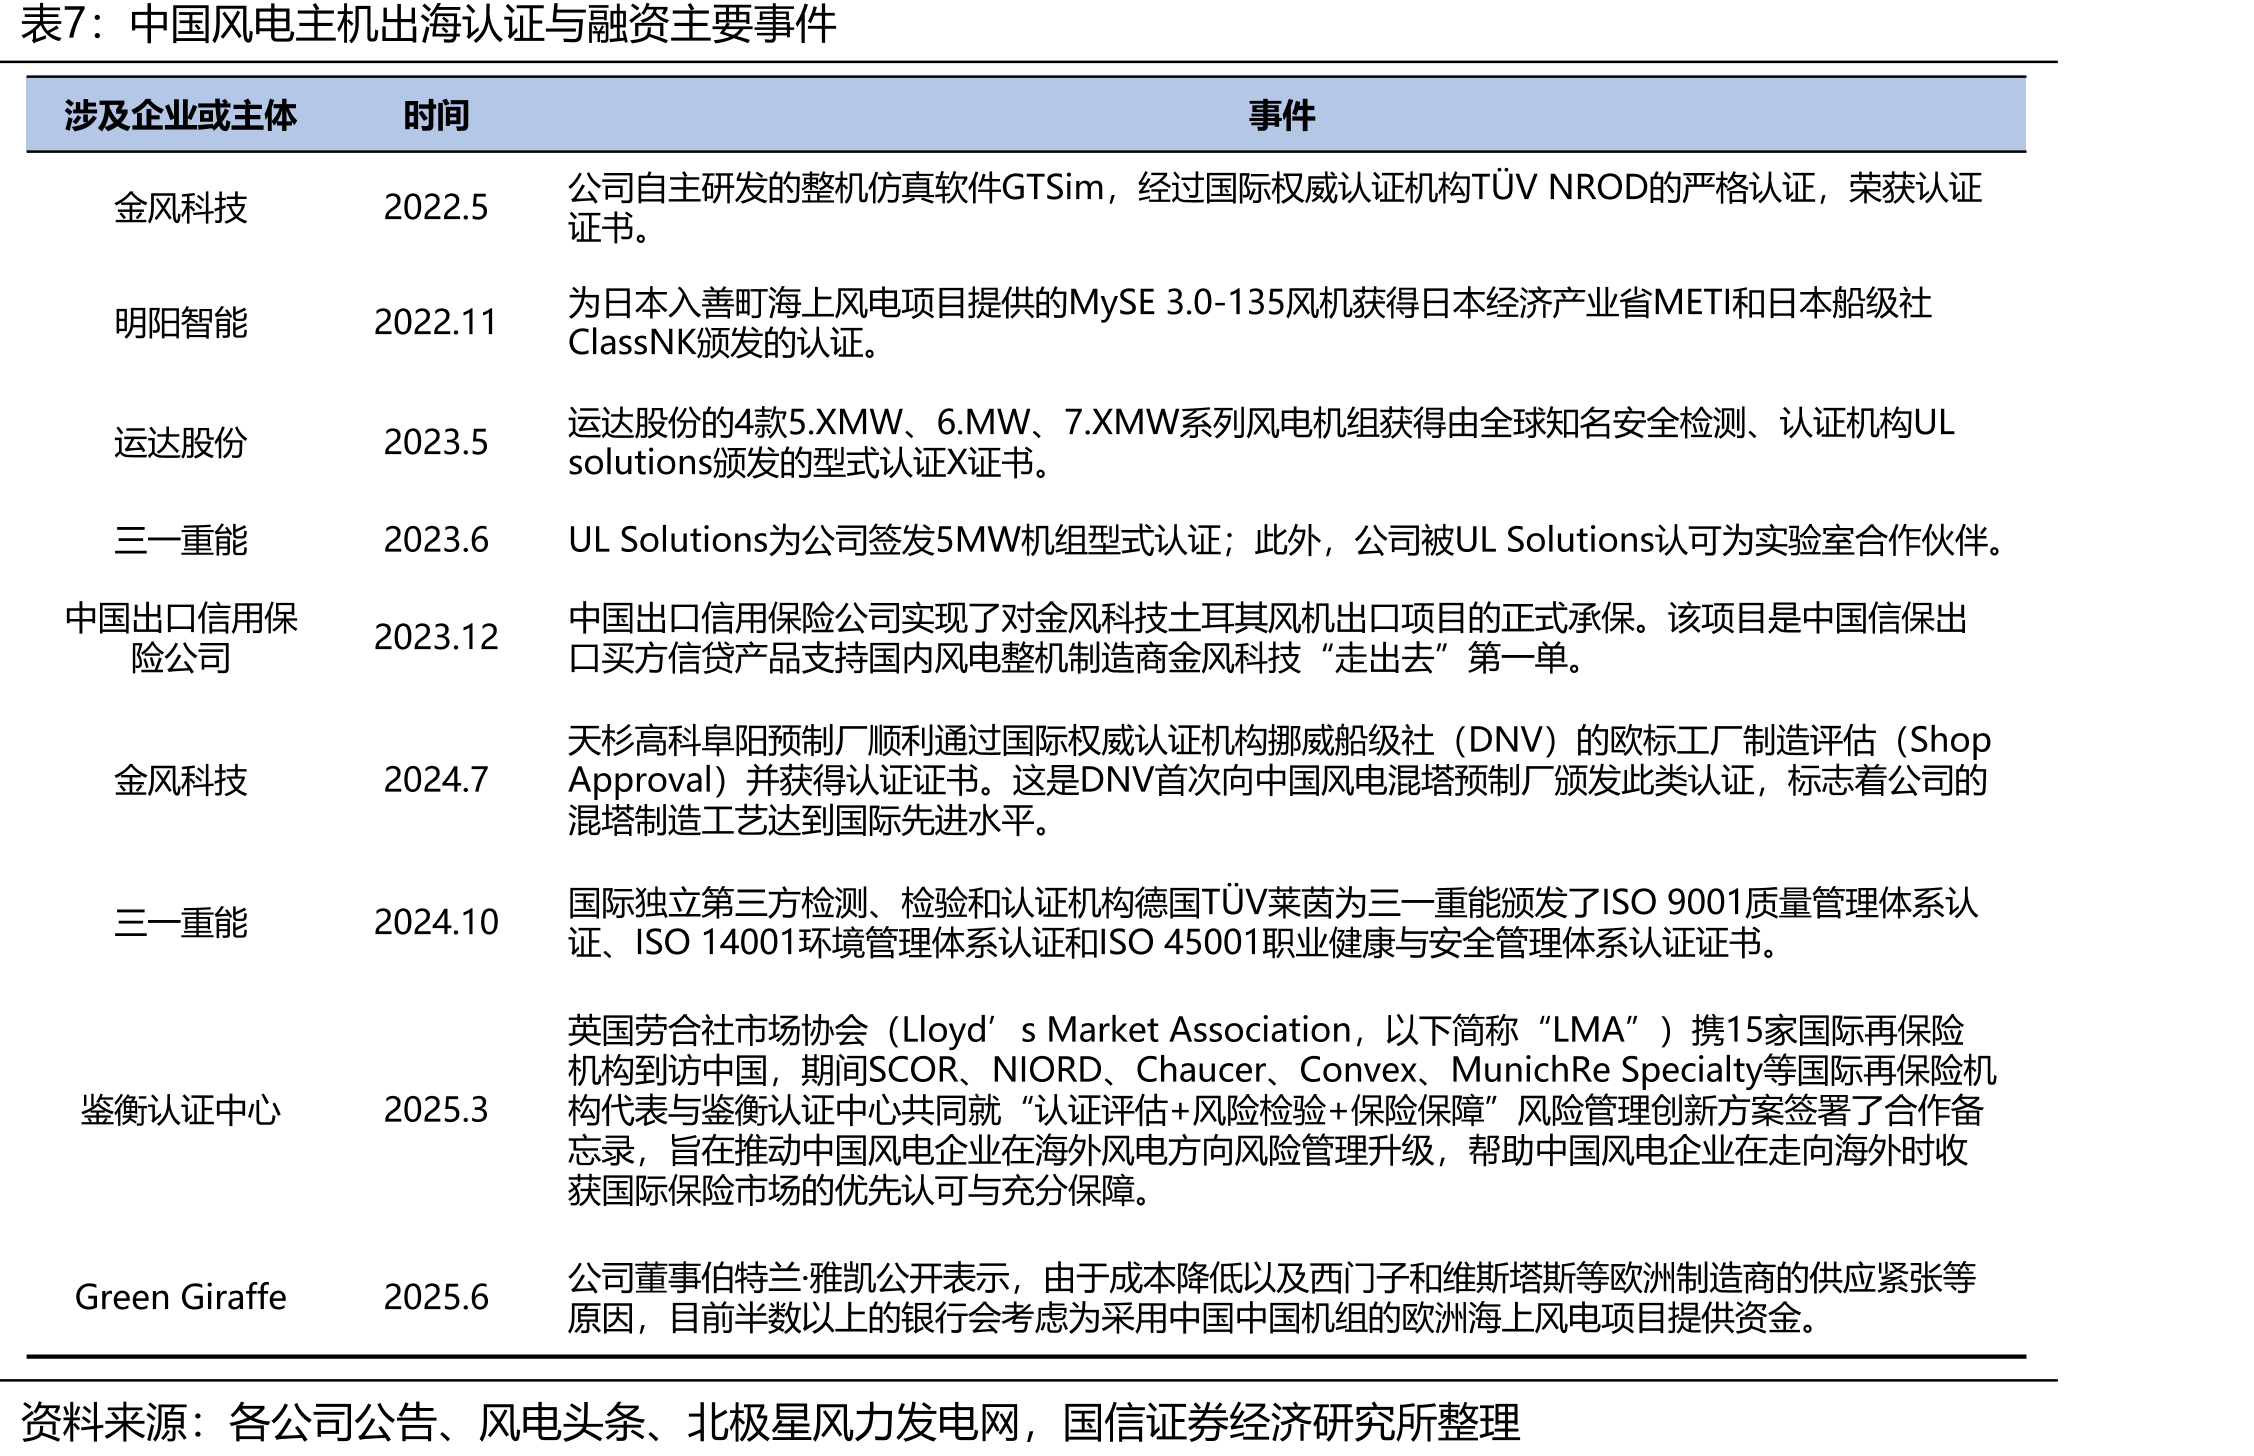Viewport: 2254px width, 1456px height.
Task: Click the ISO 9001 certification event text
Action: click(x=1273, y=923)
